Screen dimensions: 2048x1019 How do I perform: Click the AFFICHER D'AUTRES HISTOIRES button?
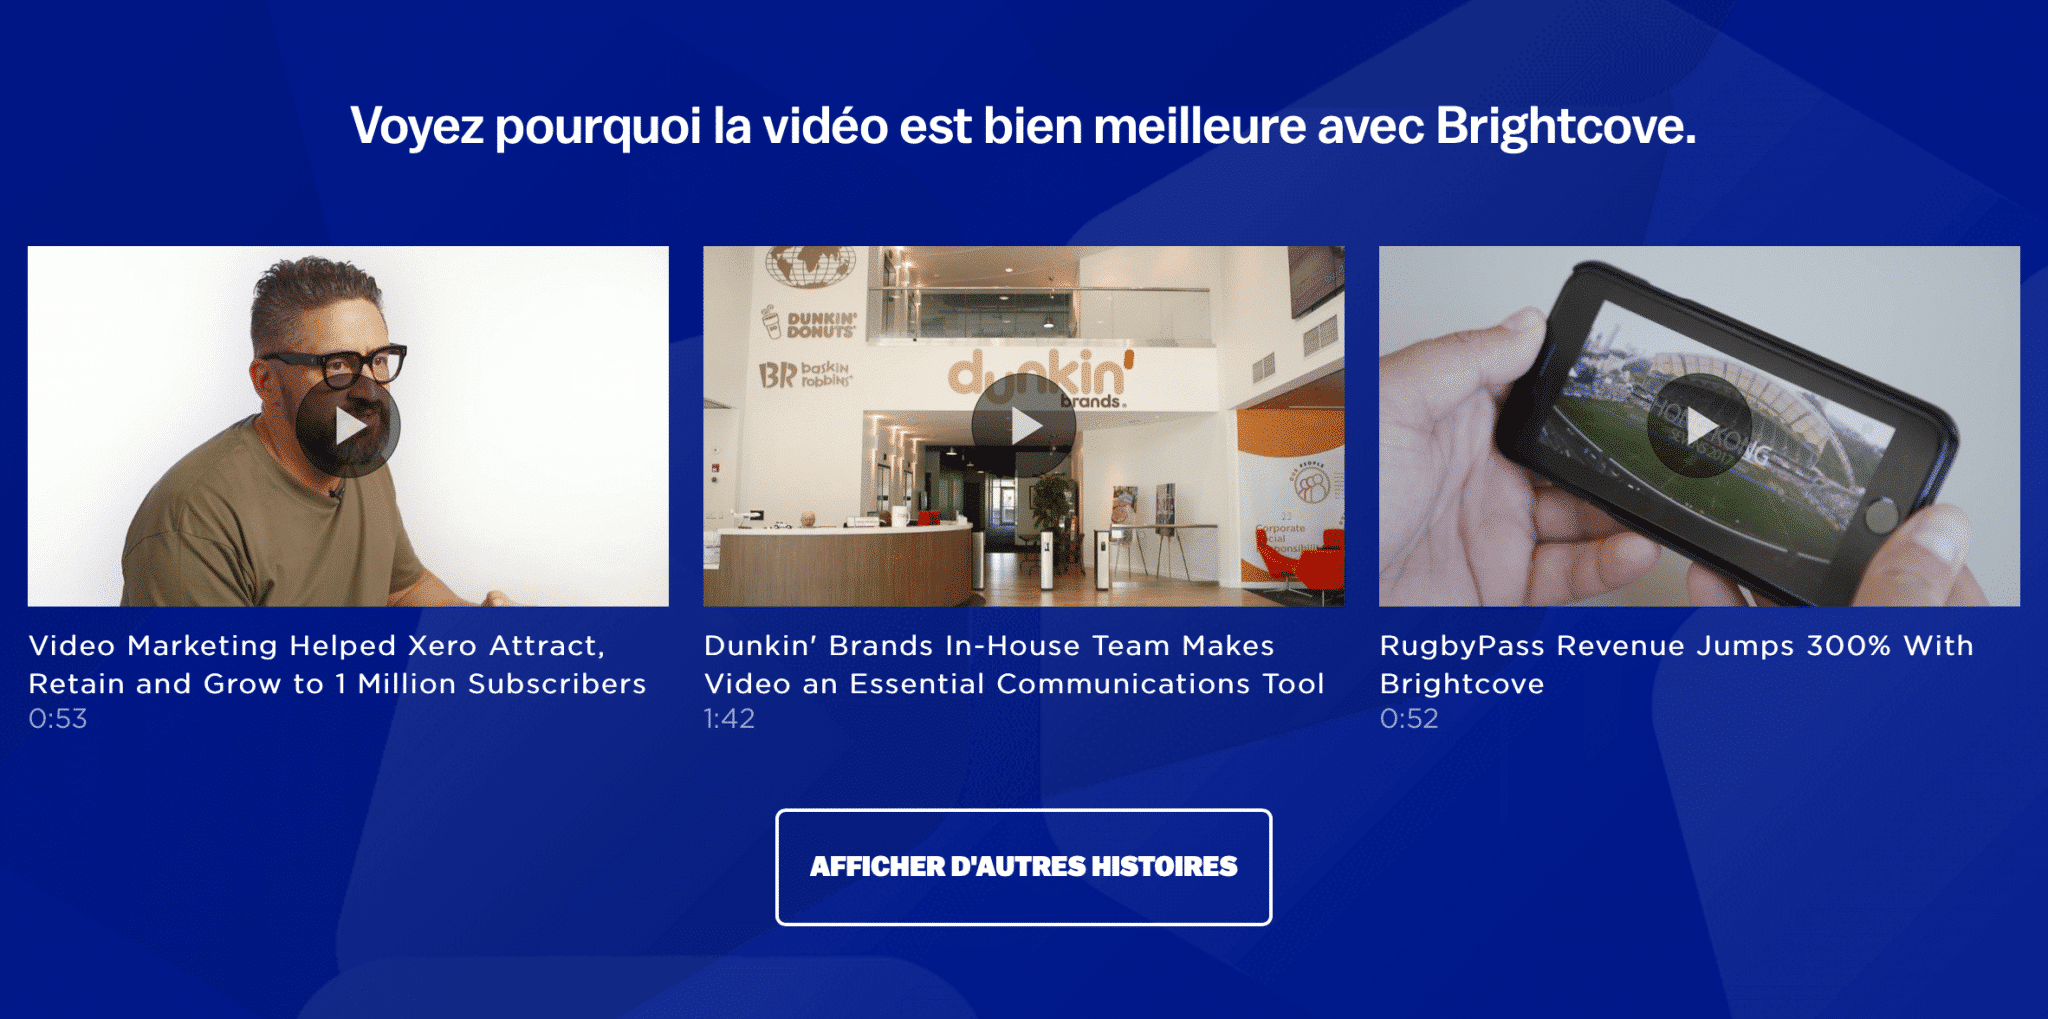[x=1023, y=867]
